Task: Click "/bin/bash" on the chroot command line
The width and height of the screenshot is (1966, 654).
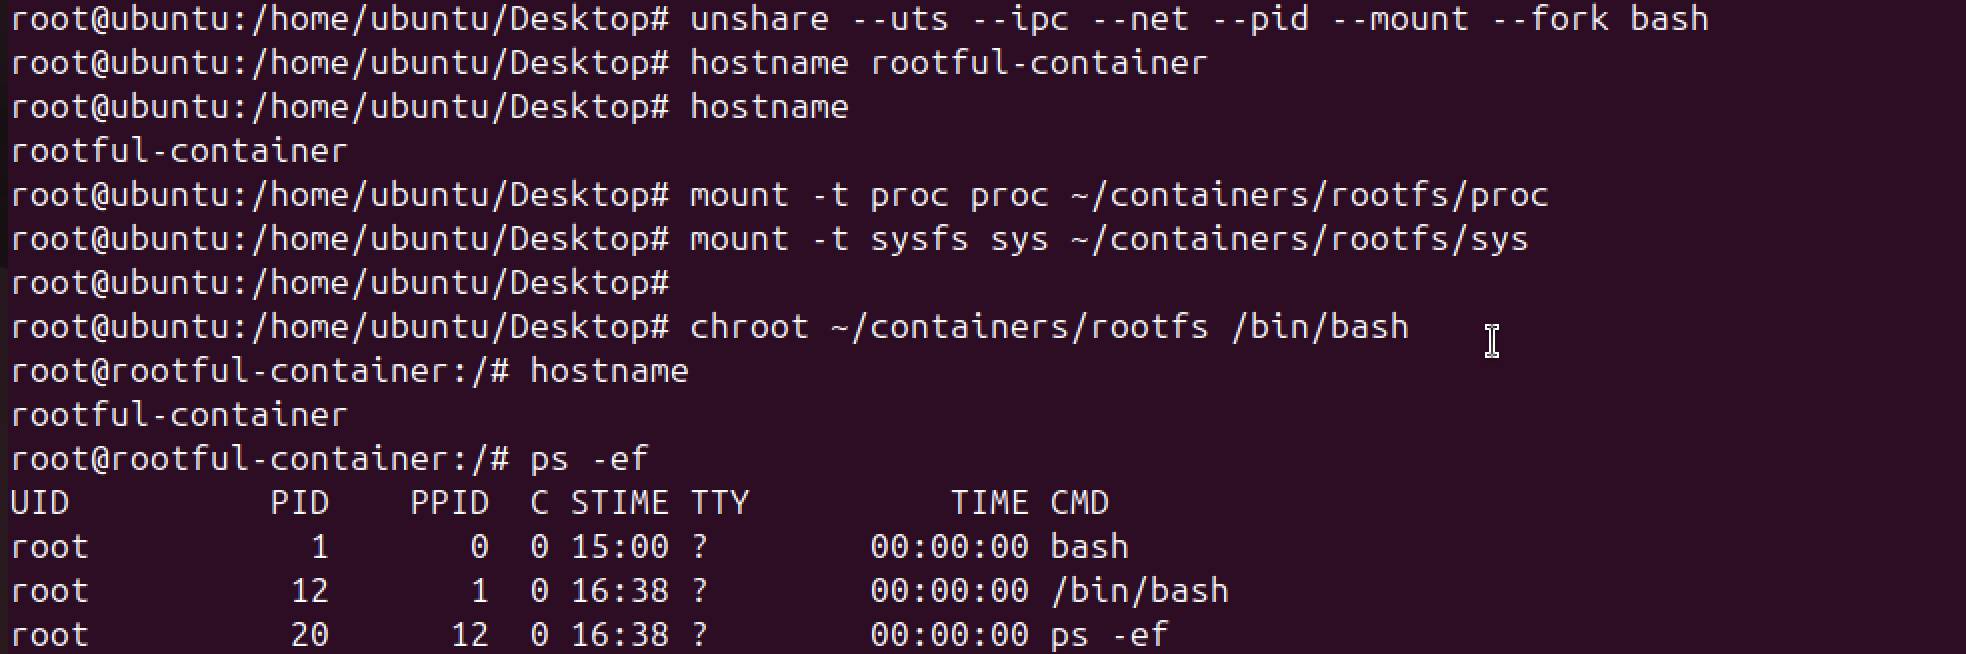Action: tap(1319, 327)
